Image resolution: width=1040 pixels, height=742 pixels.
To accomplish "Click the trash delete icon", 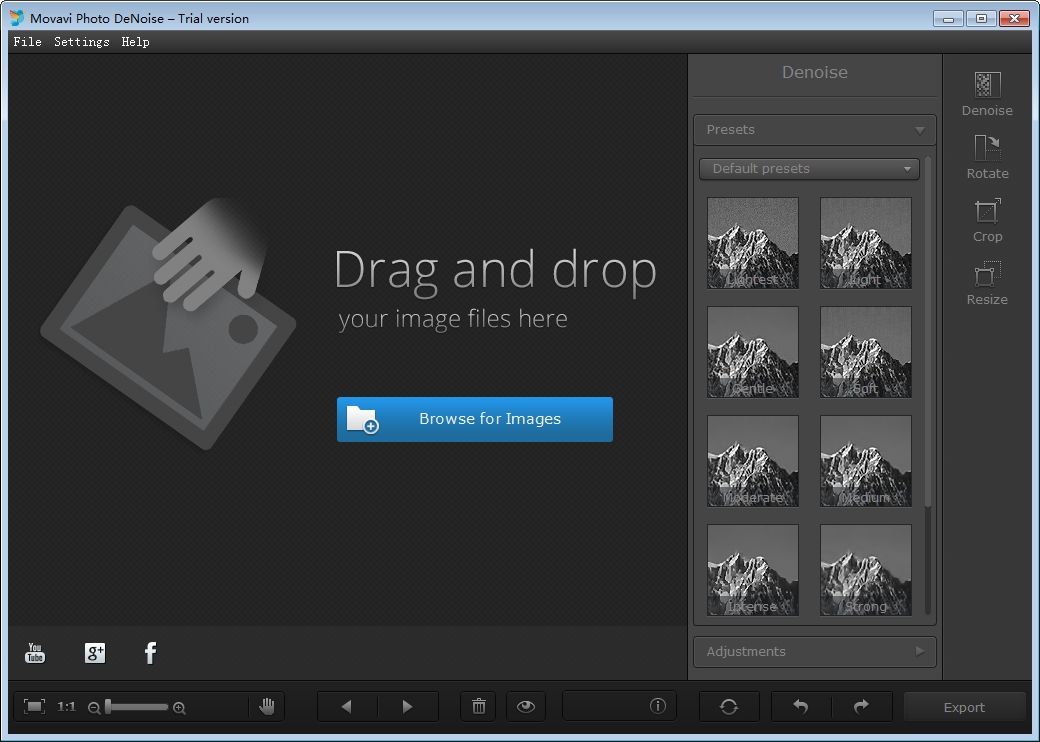I will point(479,707).
